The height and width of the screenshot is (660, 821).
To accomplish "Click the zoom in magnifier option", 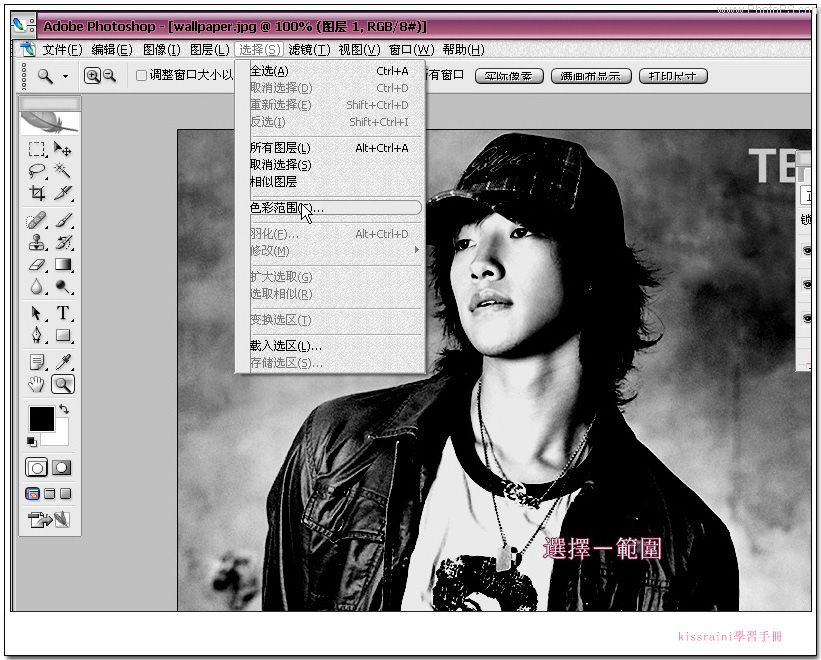I will pos(92,76).
